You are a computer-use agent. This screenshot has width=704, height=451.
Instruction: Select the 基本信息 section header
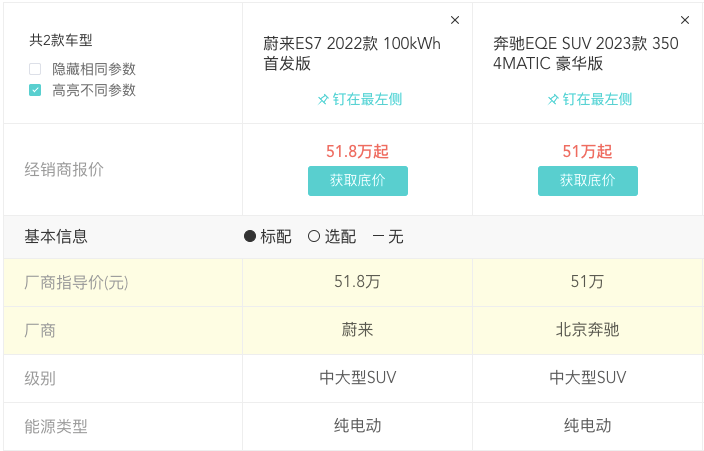(x=56, y=237)
